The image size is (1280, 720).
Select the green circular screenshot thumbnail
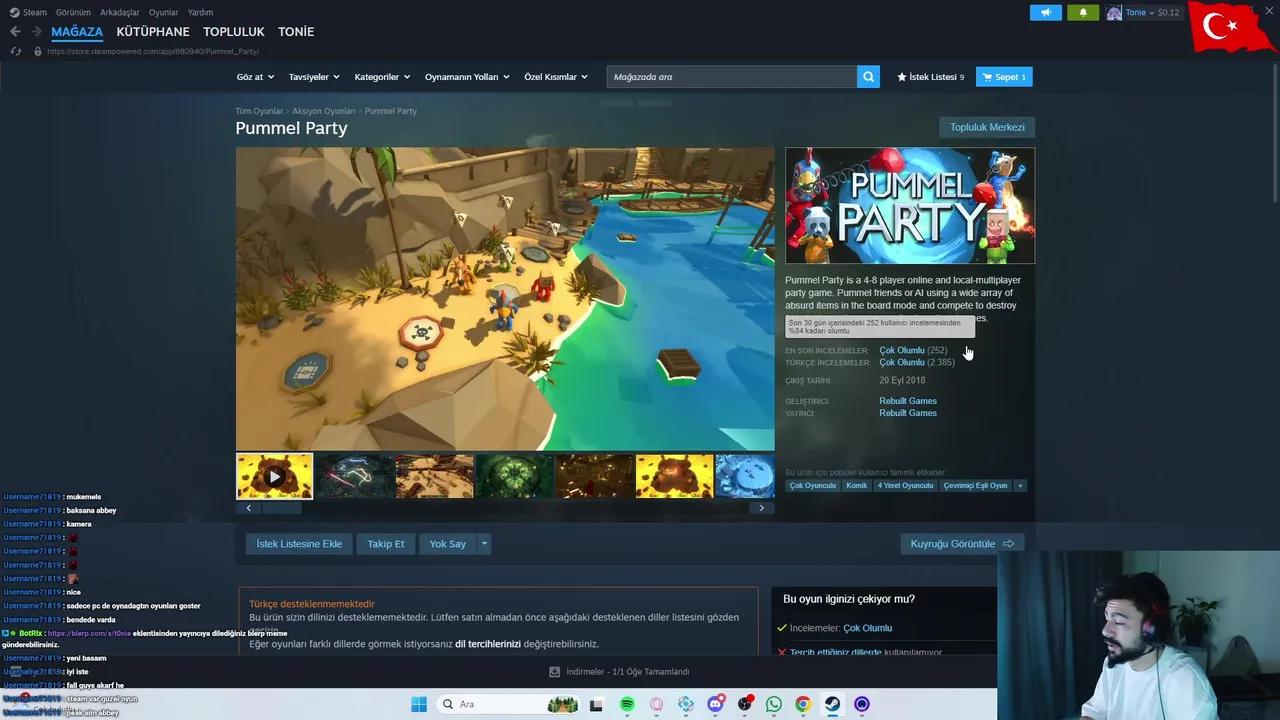514,477
